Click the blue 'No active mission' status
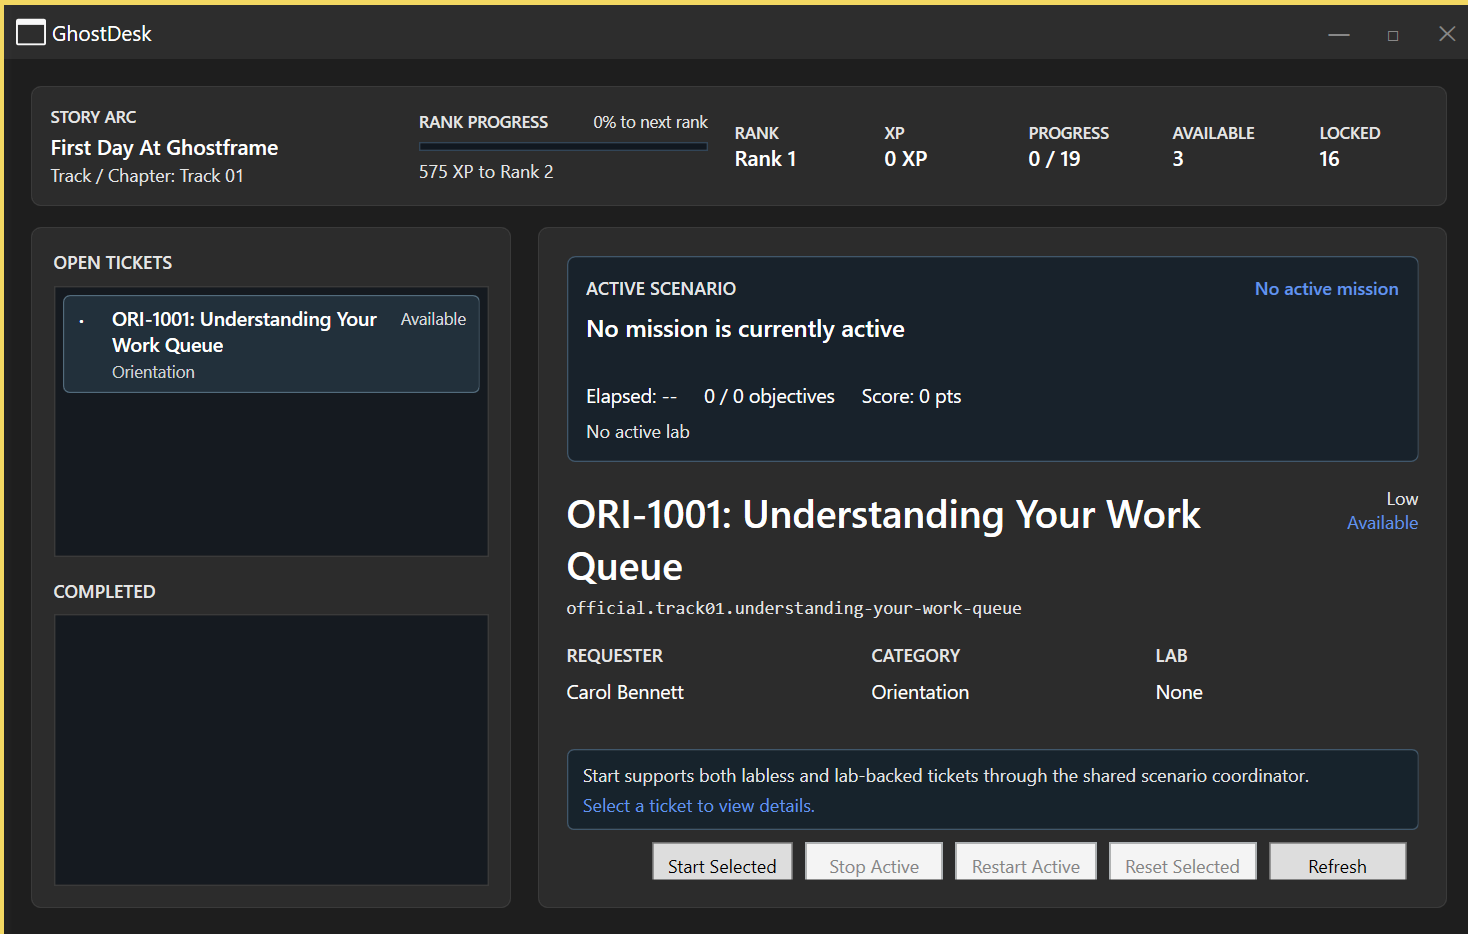This screenshot has width=1468, height=934. tap(1326, 289)
